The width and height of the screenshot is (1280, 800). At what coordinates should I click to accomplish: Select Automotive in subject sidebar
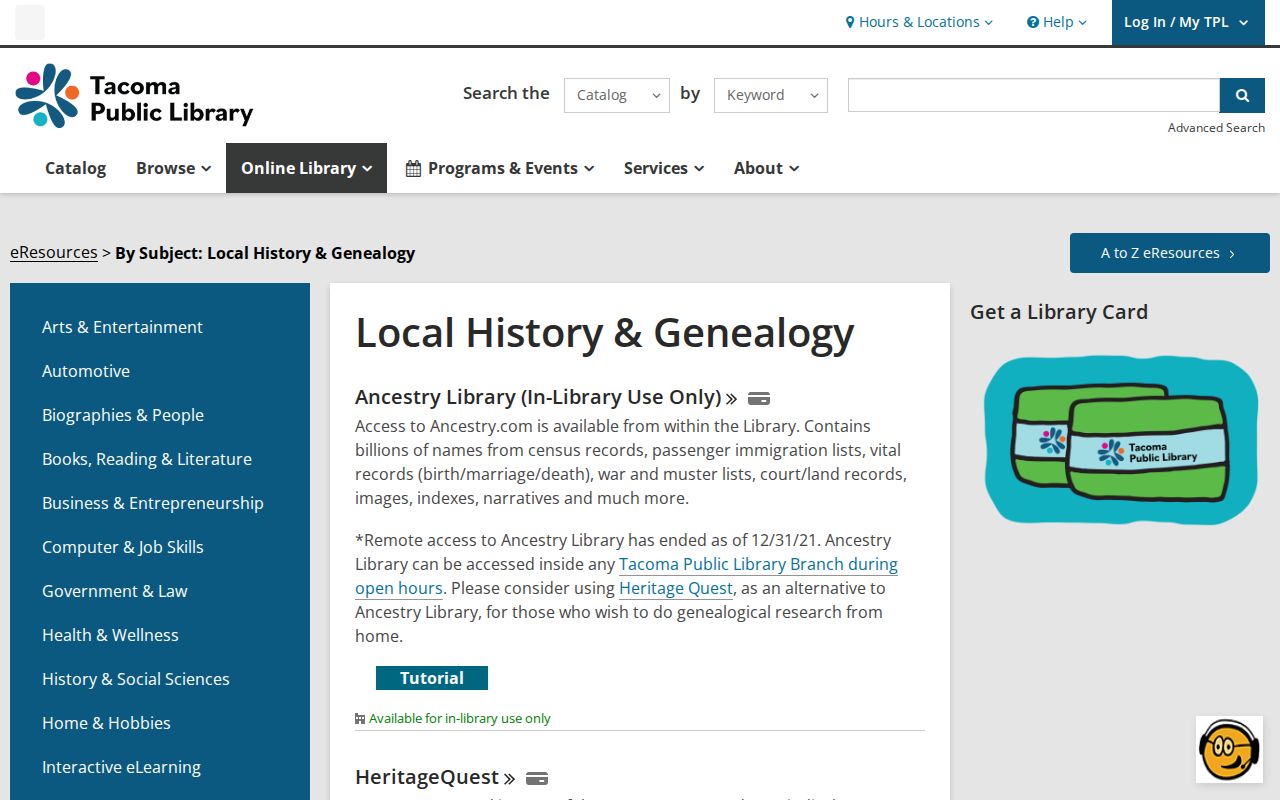point(86,371)
